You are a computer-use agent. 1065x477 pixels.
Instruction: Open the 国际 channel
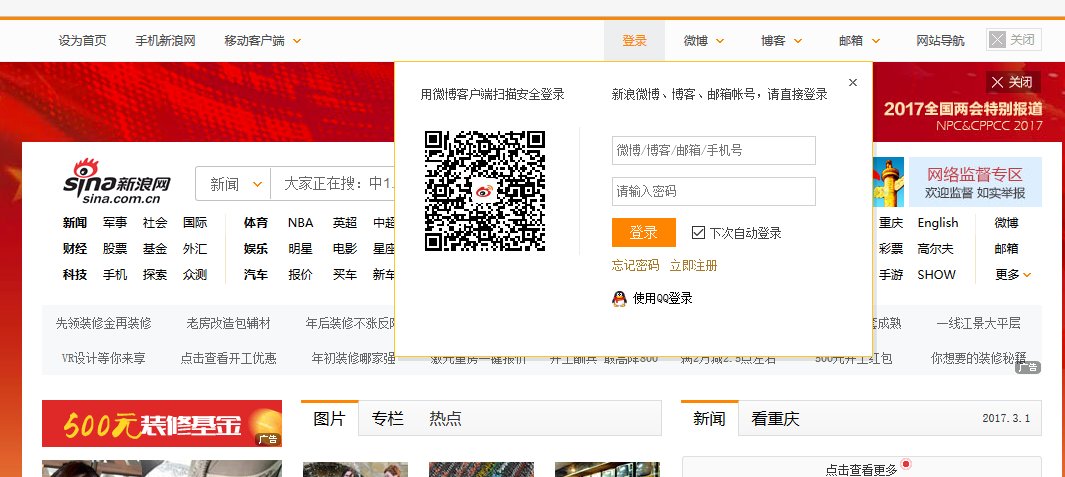click(x=195, y=222)
